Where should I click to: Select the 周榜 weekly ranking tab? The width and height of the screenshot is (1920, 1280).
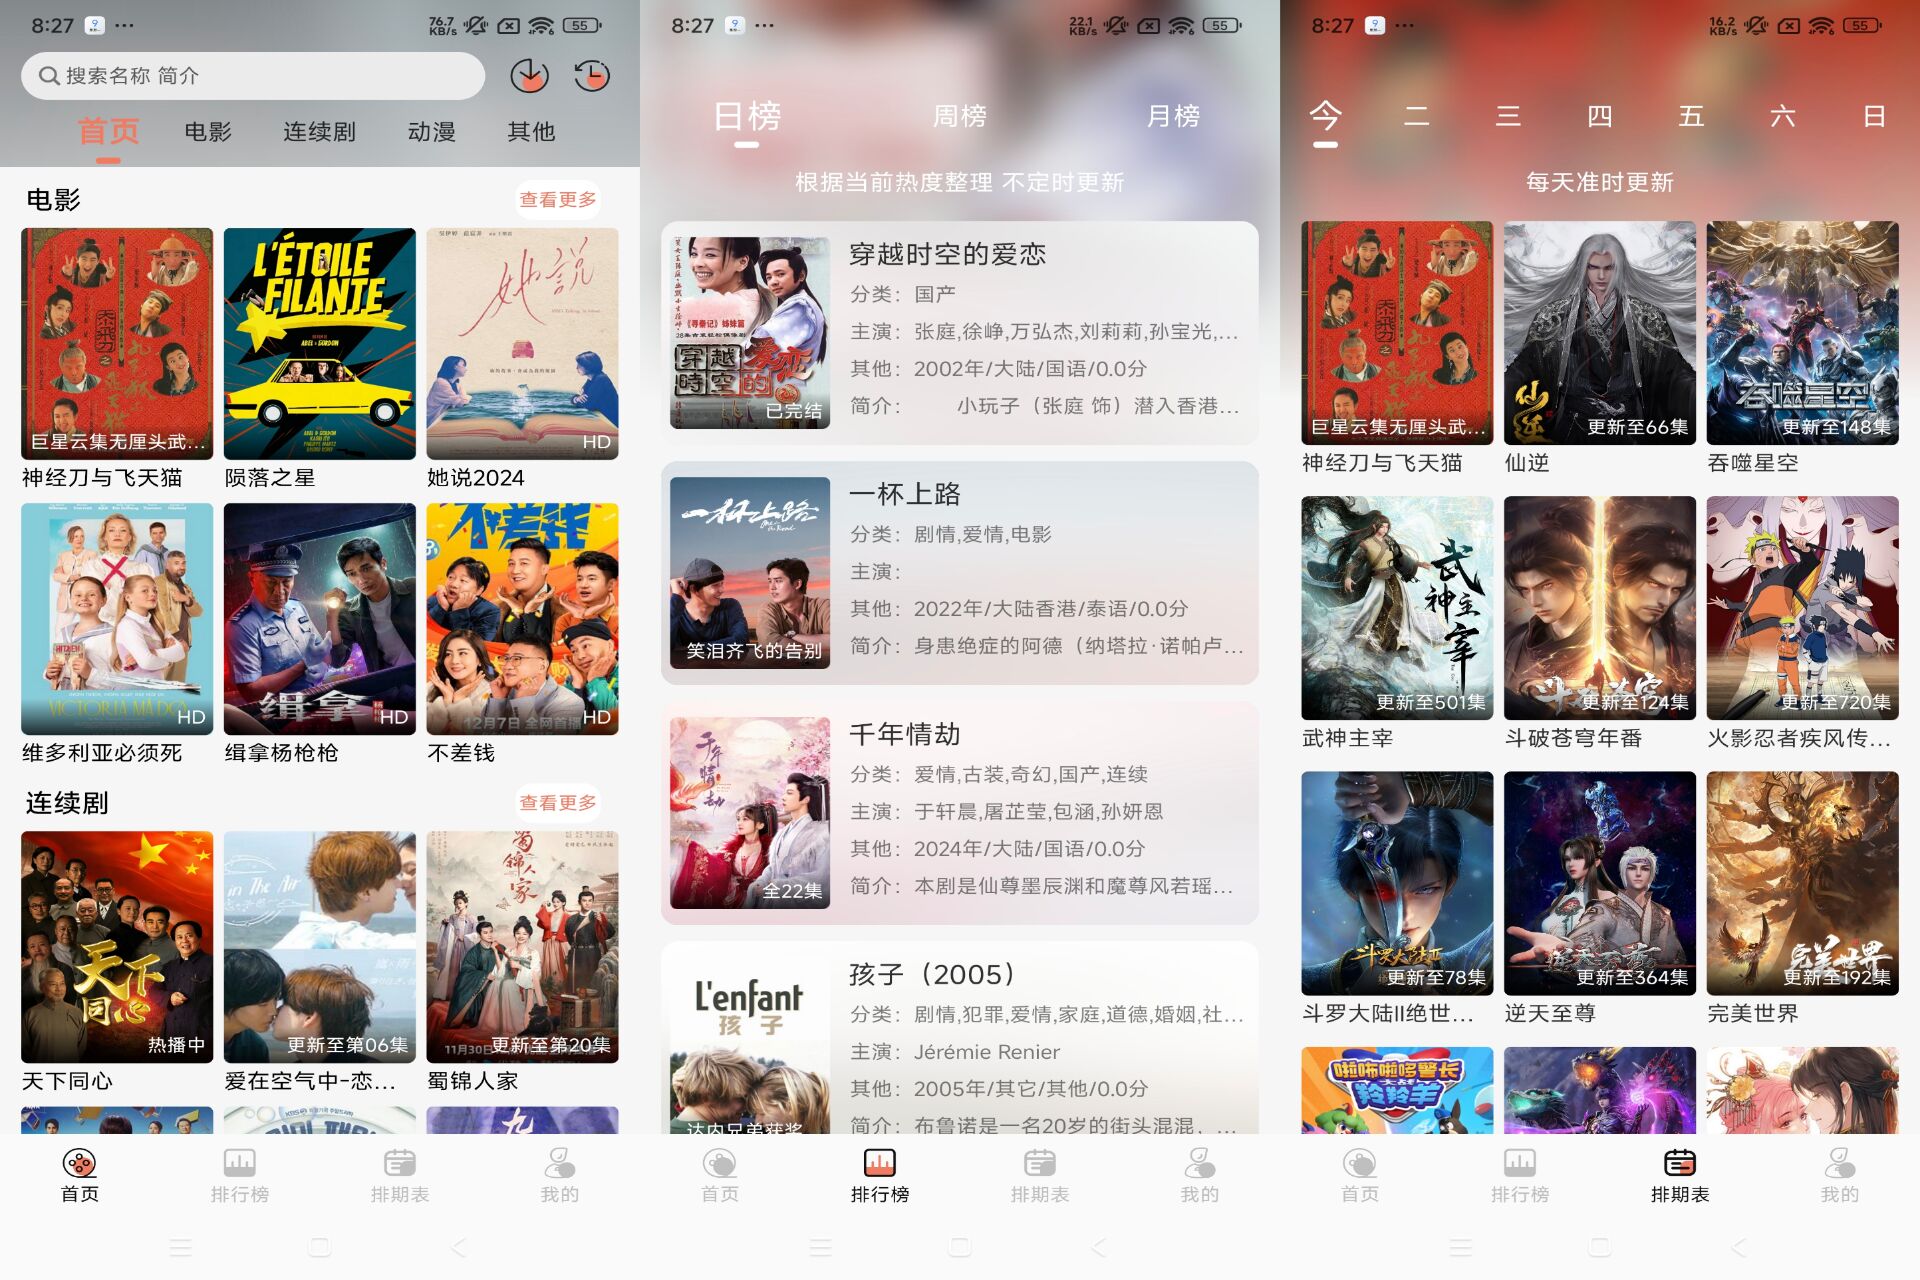959,117
